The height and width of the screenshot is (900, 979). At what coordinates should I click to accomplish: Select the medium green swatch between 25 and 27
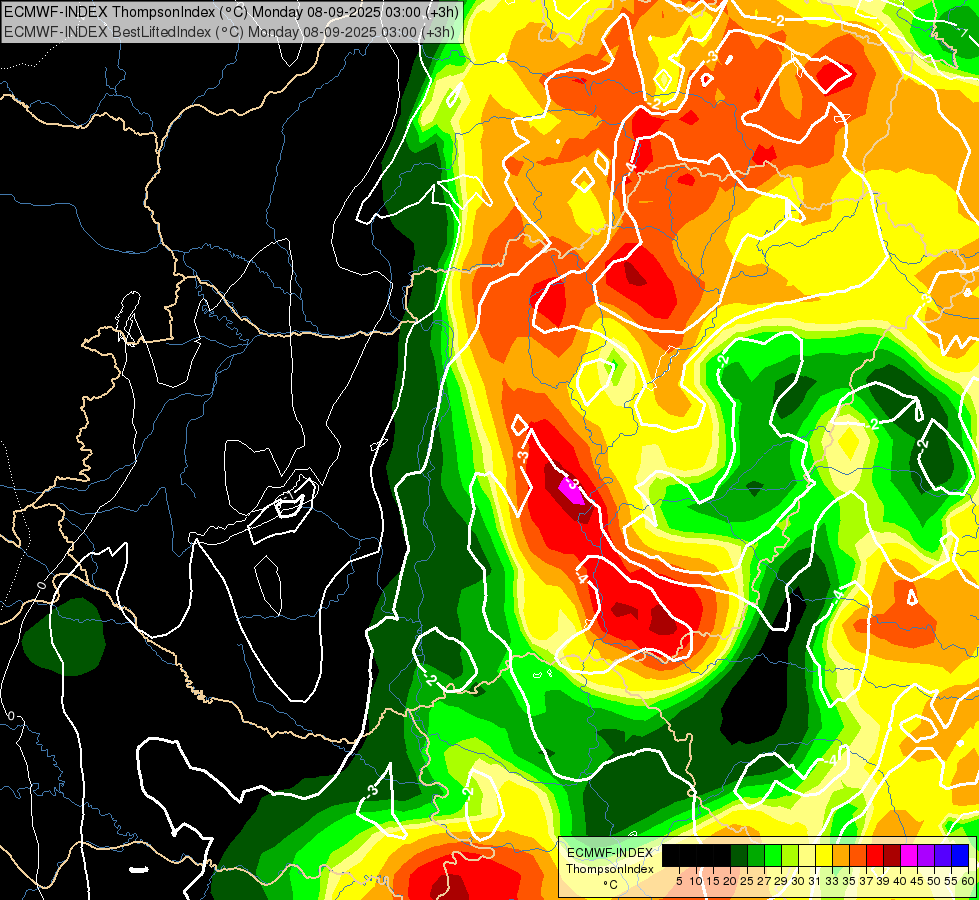(756, 856)
